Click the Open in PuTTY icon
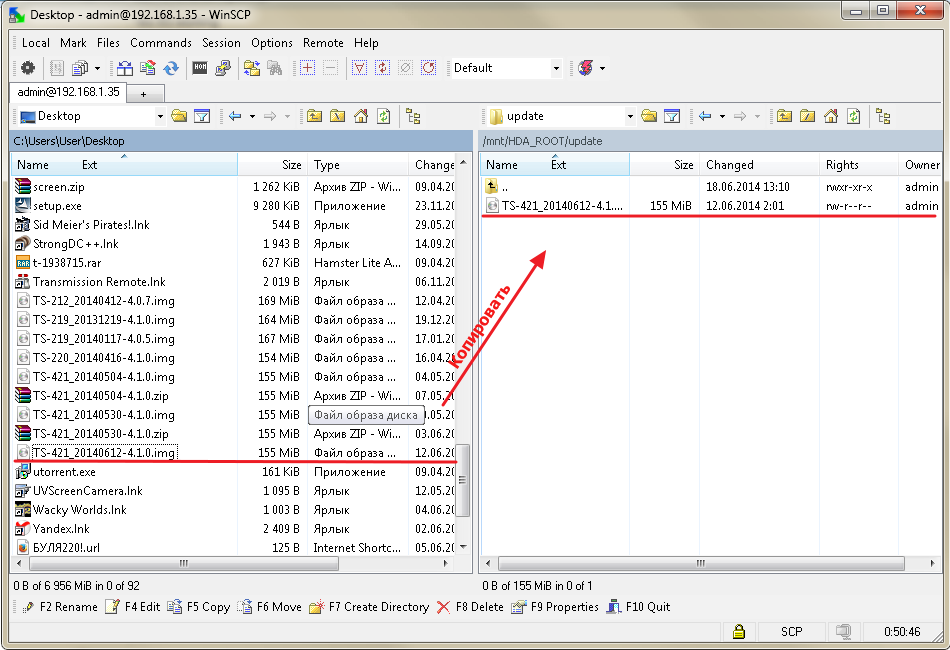Viewport: 950px width, 650px height. (223, 68)
